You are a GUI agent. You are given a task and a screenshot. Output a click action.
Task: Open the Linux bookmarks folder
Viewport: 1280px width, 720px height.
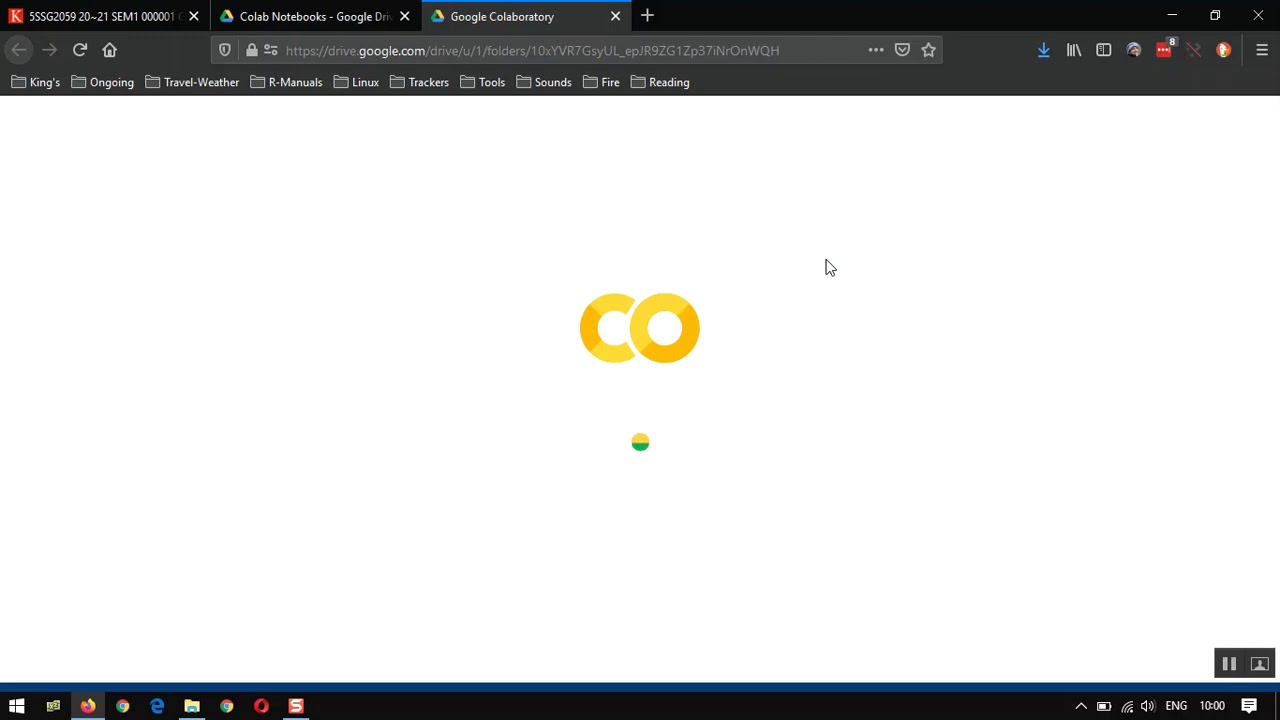coord(356,82)
